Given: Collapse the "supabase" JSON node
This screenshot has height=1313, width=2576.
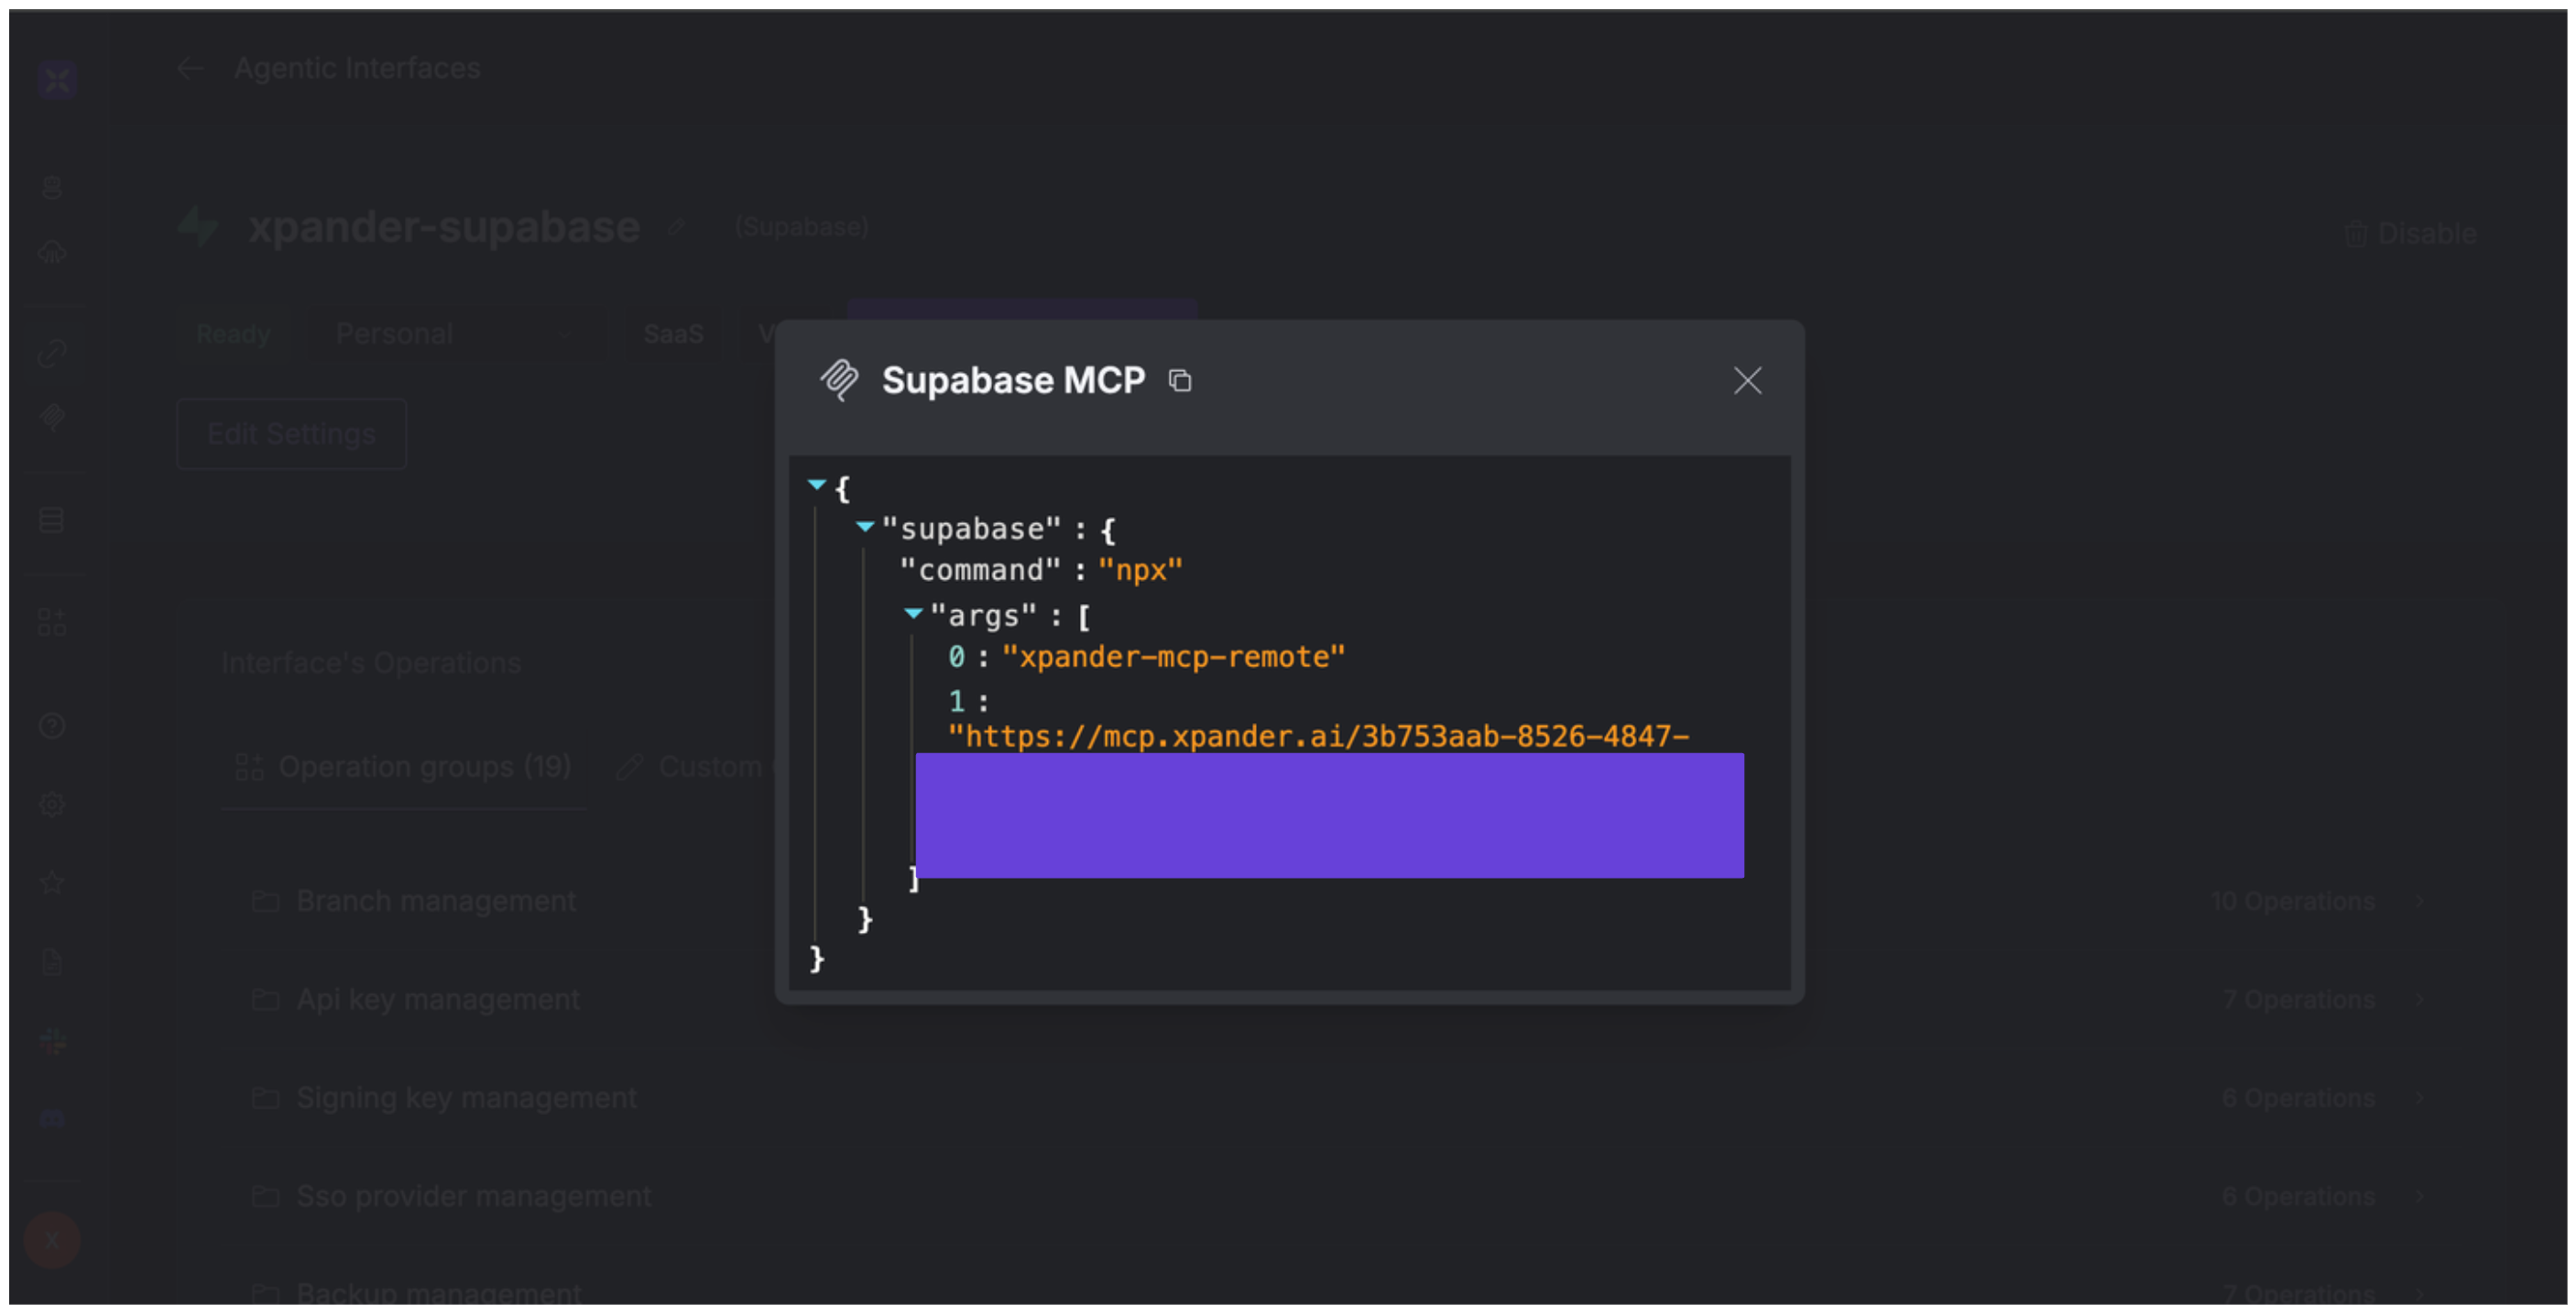Looking at the screenshot, I should 865,526.
